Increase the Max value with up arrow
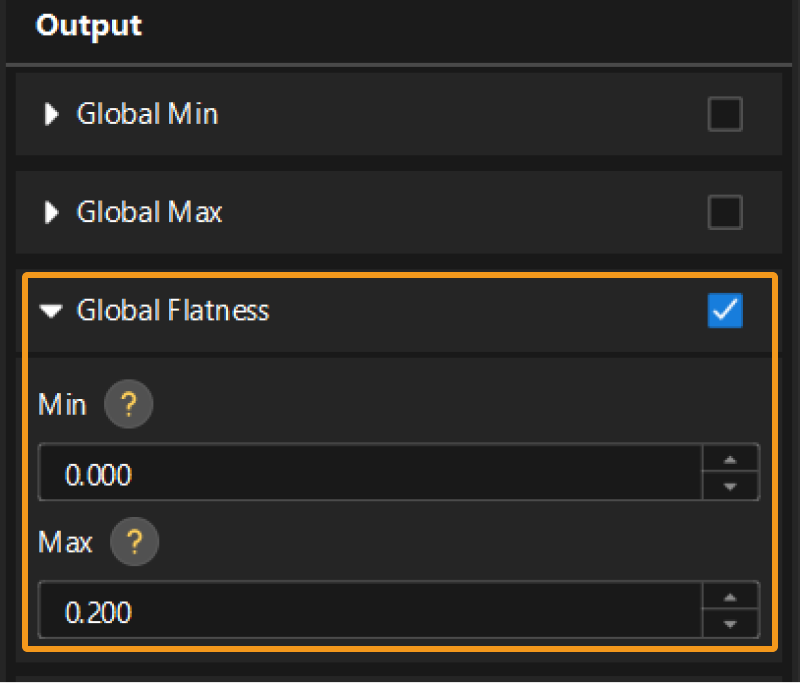This screenshot has height=683, width=800. [730, 597]
